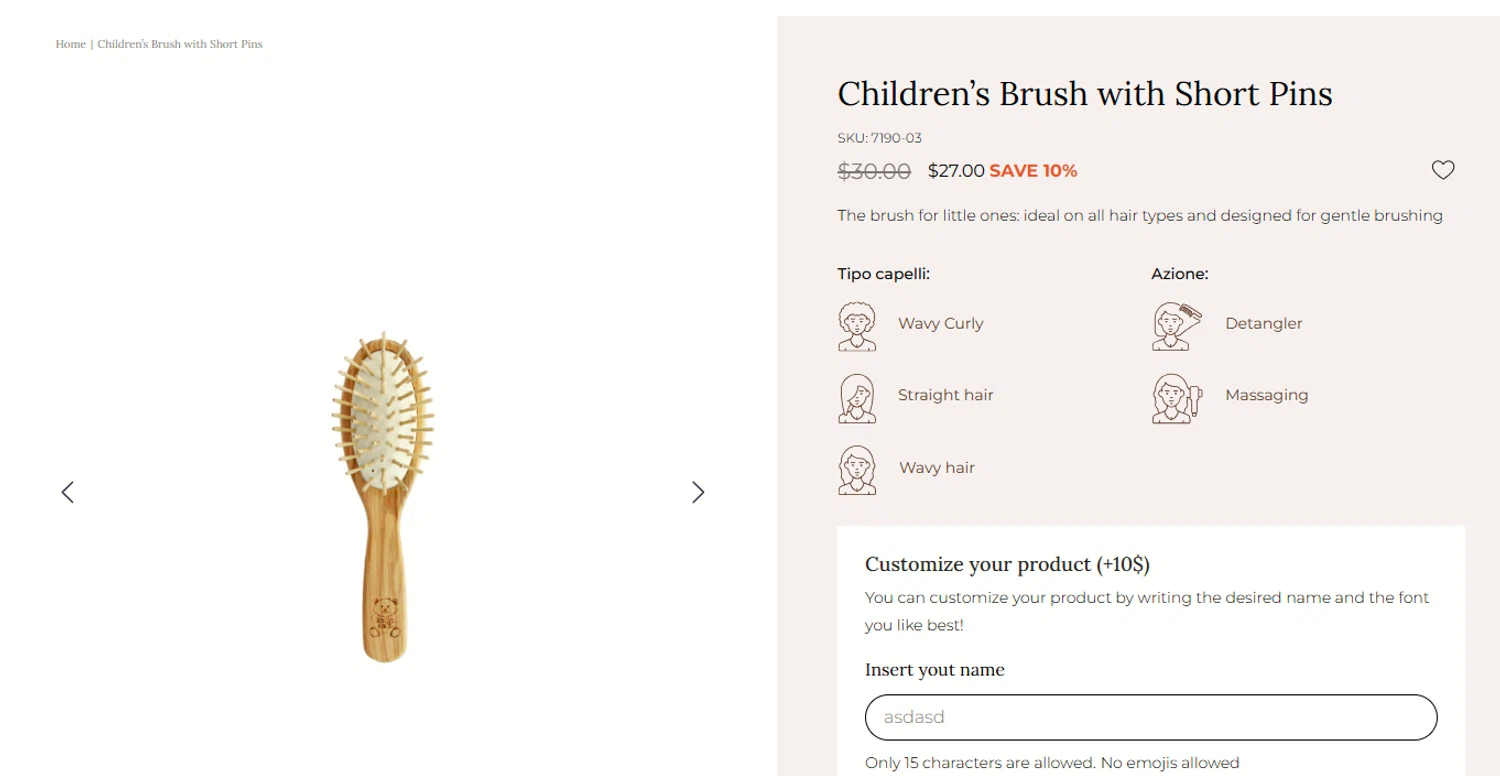This screenshot has height=776, width=1500.
Task: Click the crossed-out $30.00 original price
Action: click(x=874, y=171)
